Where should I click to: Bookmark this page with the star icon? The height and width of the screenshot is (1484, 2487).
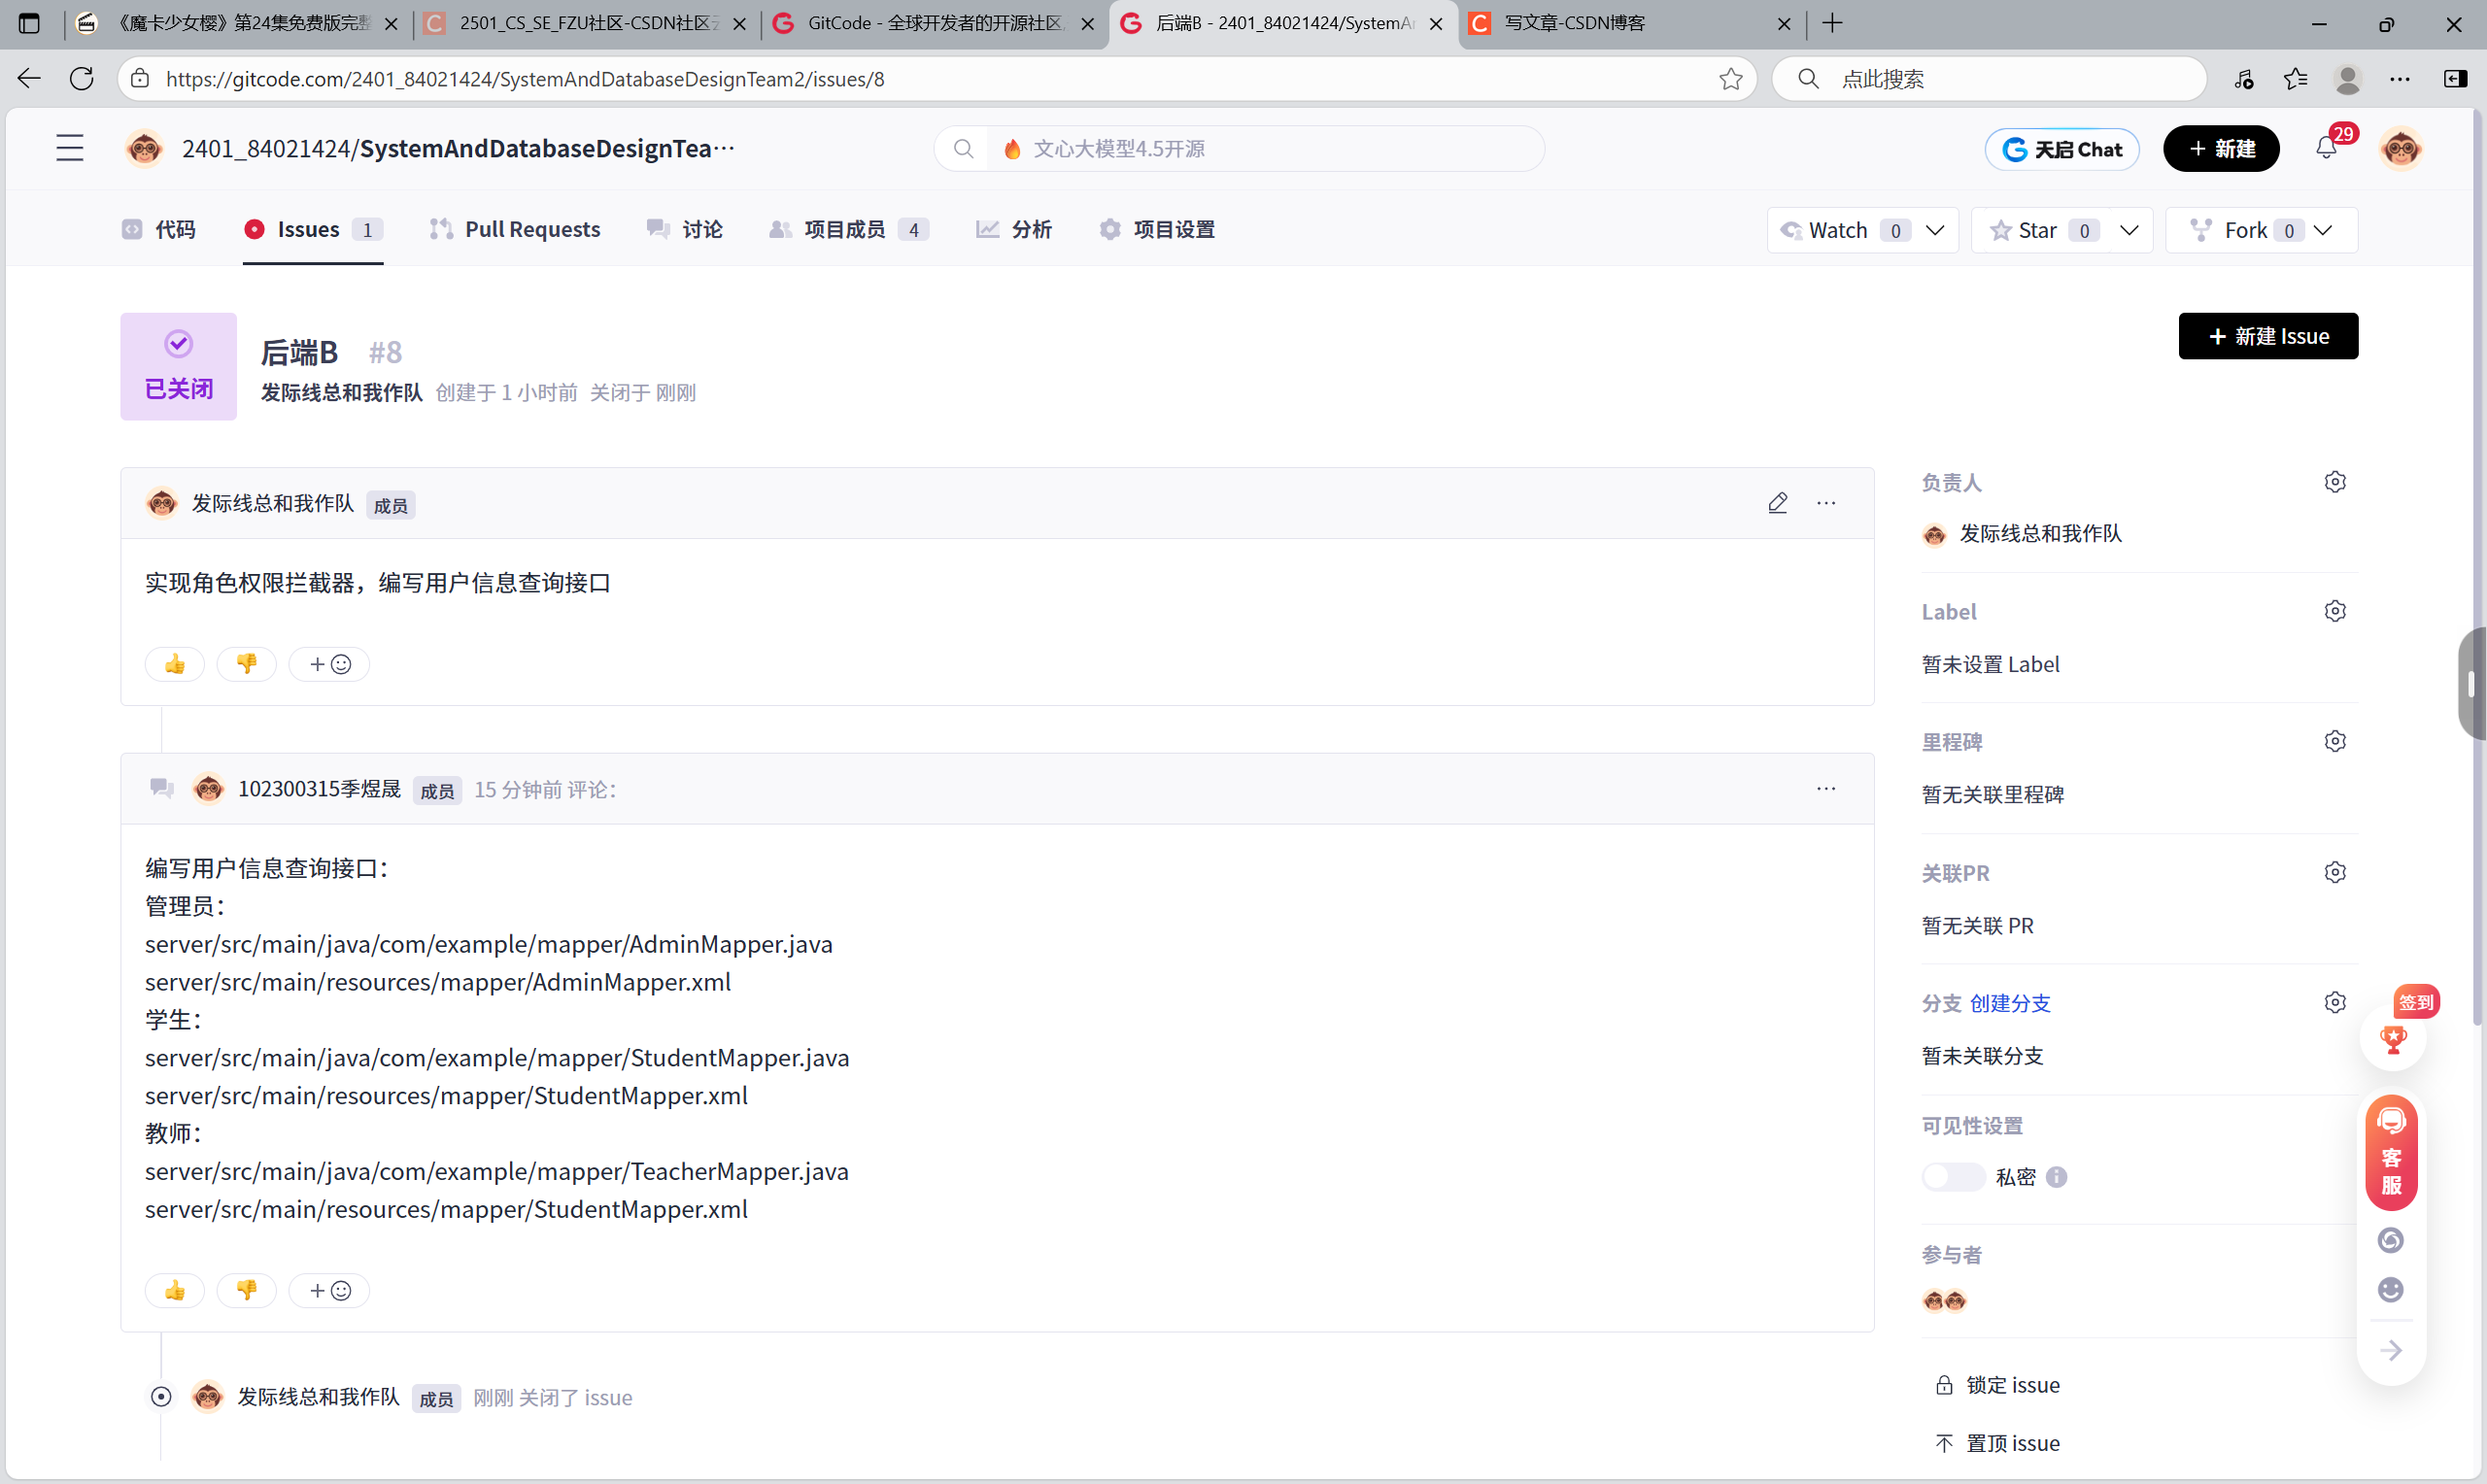click(1731, 79)
